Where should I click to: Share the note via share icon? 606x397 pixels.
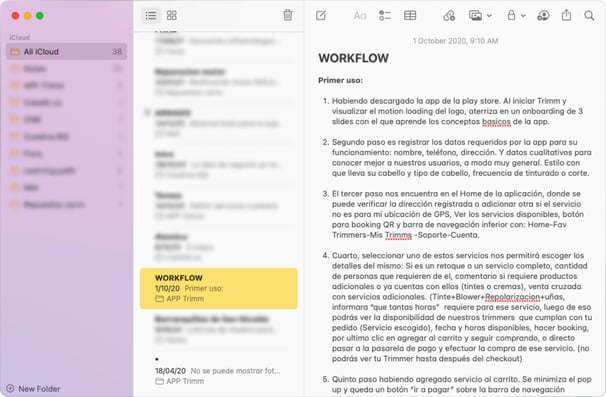566,15
